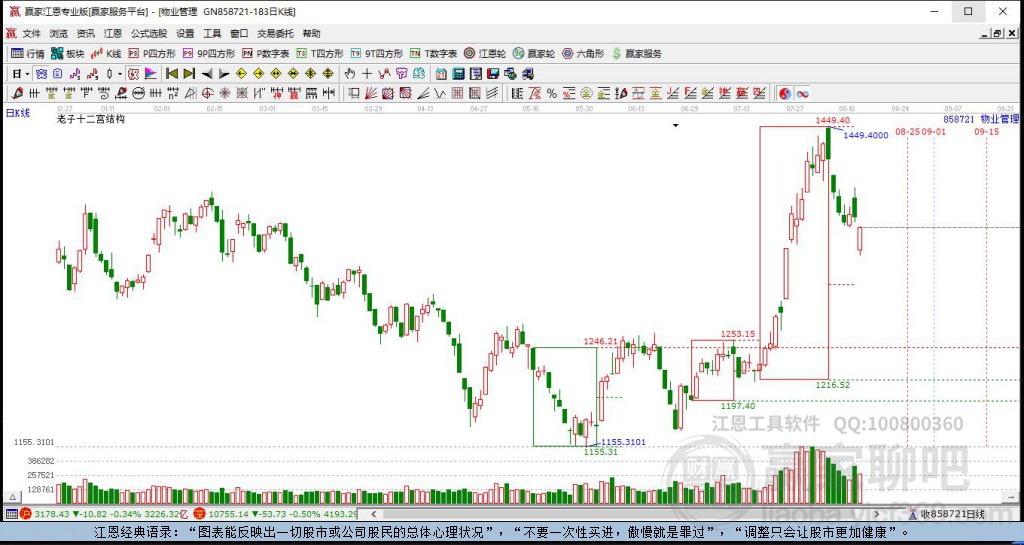Image resolution: width=1024 pixels, height=545 pixels.
Task: Select the crosshair plus cursor tool
Action: [367, 74]
